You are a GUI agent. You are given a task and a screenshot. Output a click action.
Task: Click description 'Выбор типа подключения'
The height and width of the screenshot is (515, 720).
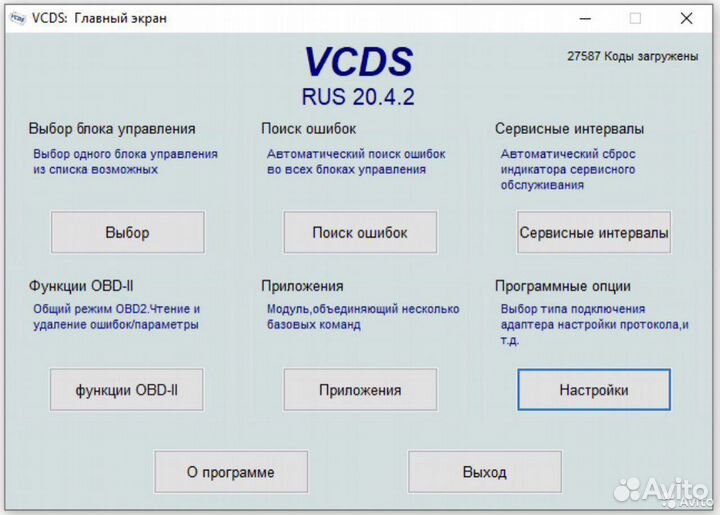(x=595, y=325)
